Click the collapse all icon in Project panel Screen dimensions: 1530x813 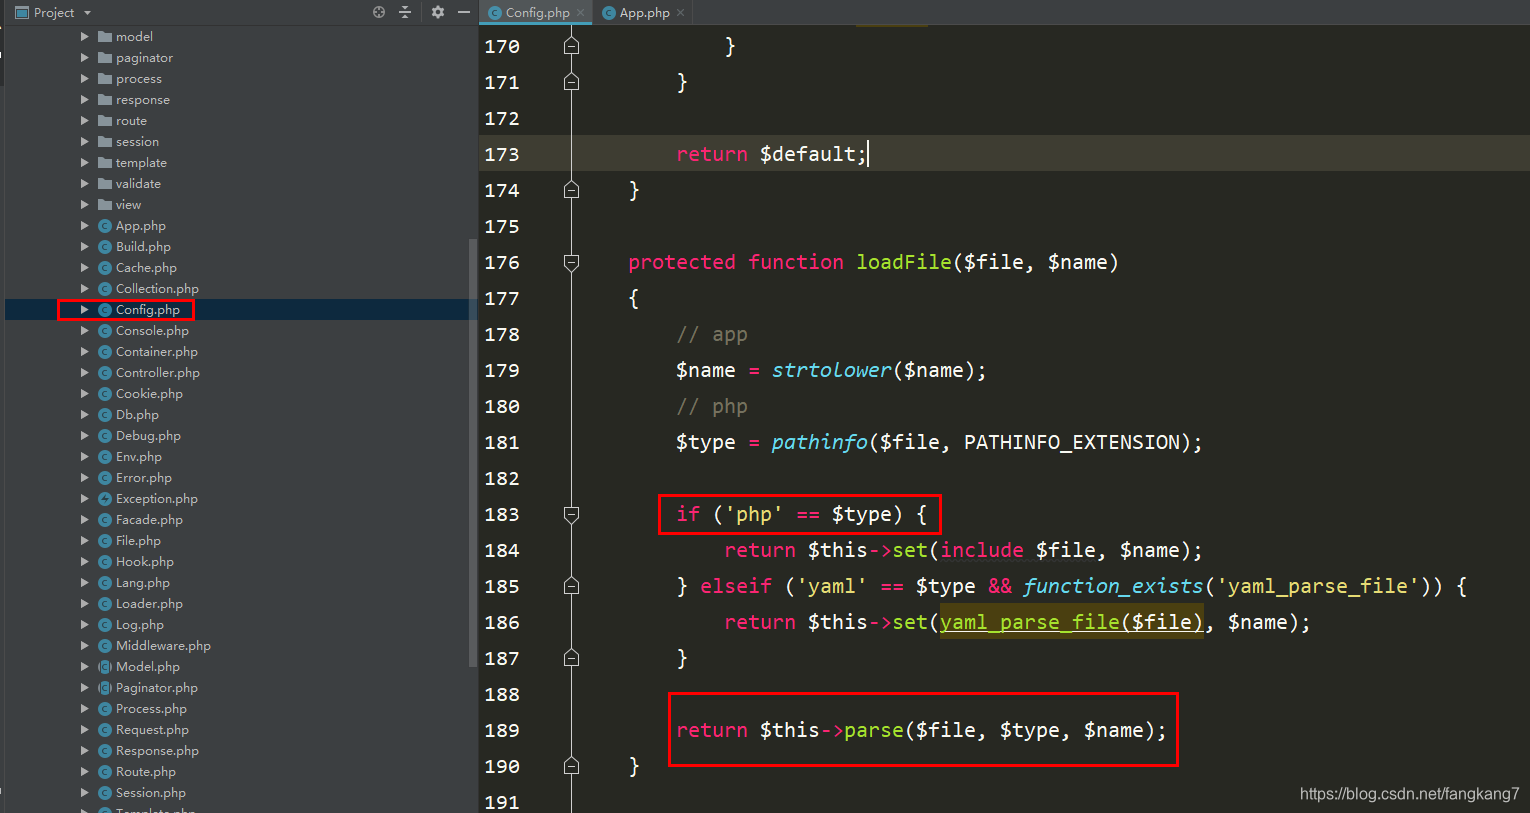click(405, 12)
